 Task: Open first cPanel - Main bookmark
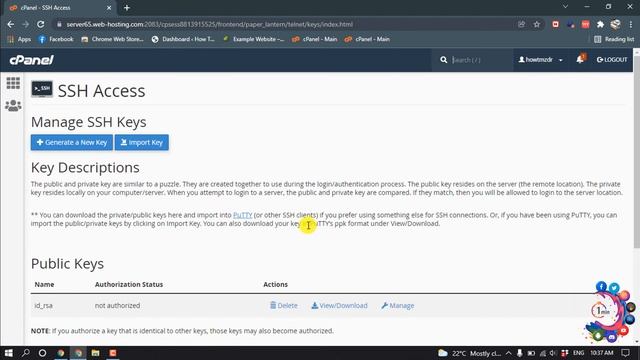[315, 39]
